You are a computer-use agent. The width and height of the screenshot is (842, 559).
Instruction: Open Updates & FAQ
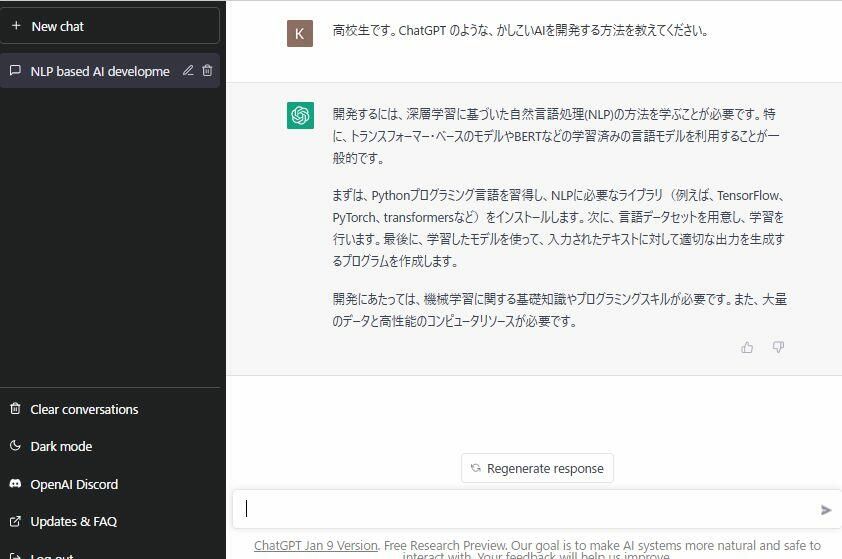(x=73, y=521)
